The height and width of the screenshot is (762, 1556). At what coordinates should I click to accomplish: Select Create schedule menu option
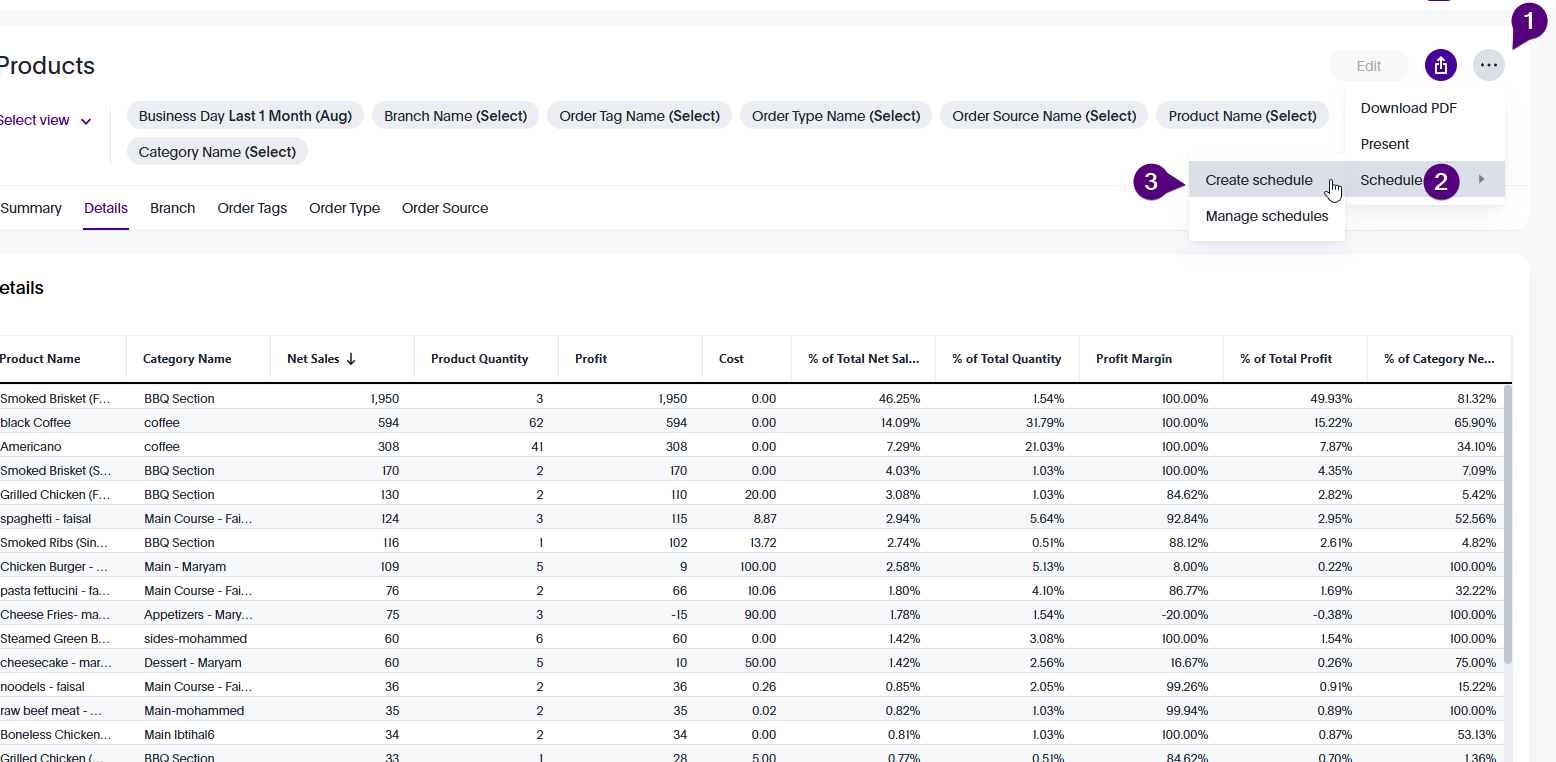(x=1258, y=180)
